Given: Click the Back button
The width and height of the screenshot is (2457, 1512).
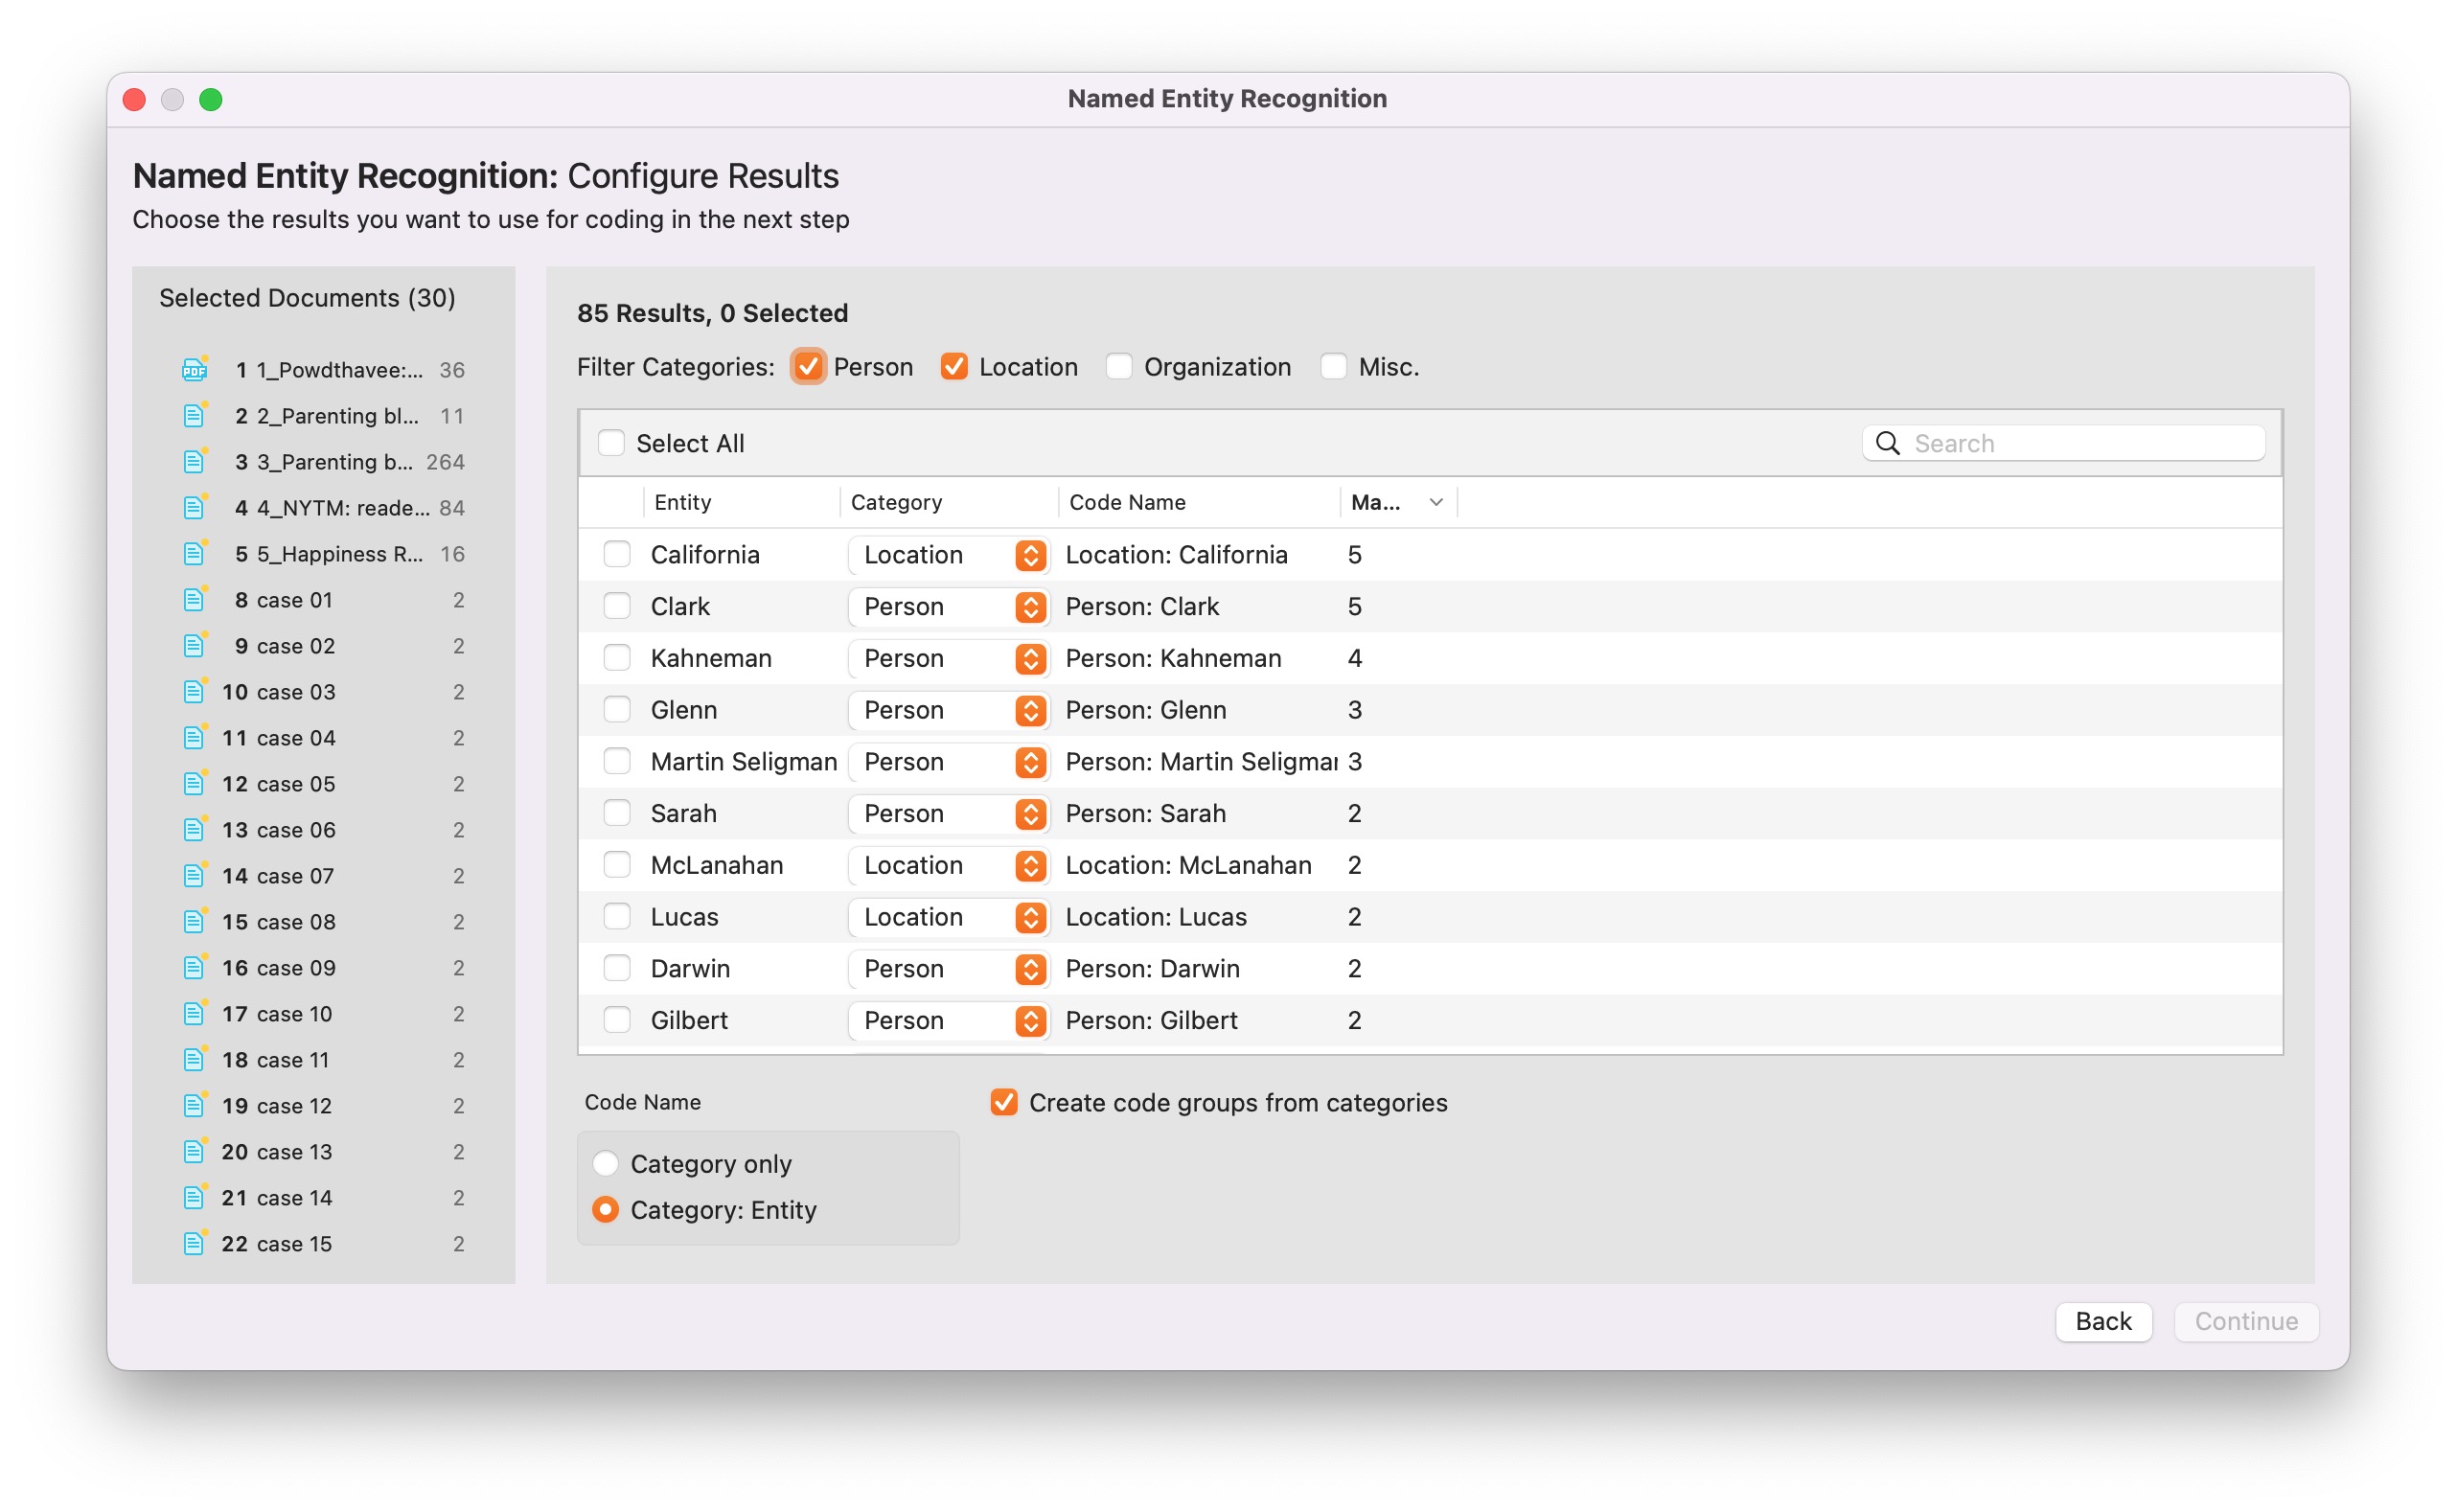Looking at the screenshot, I should pos(2103,1321).
